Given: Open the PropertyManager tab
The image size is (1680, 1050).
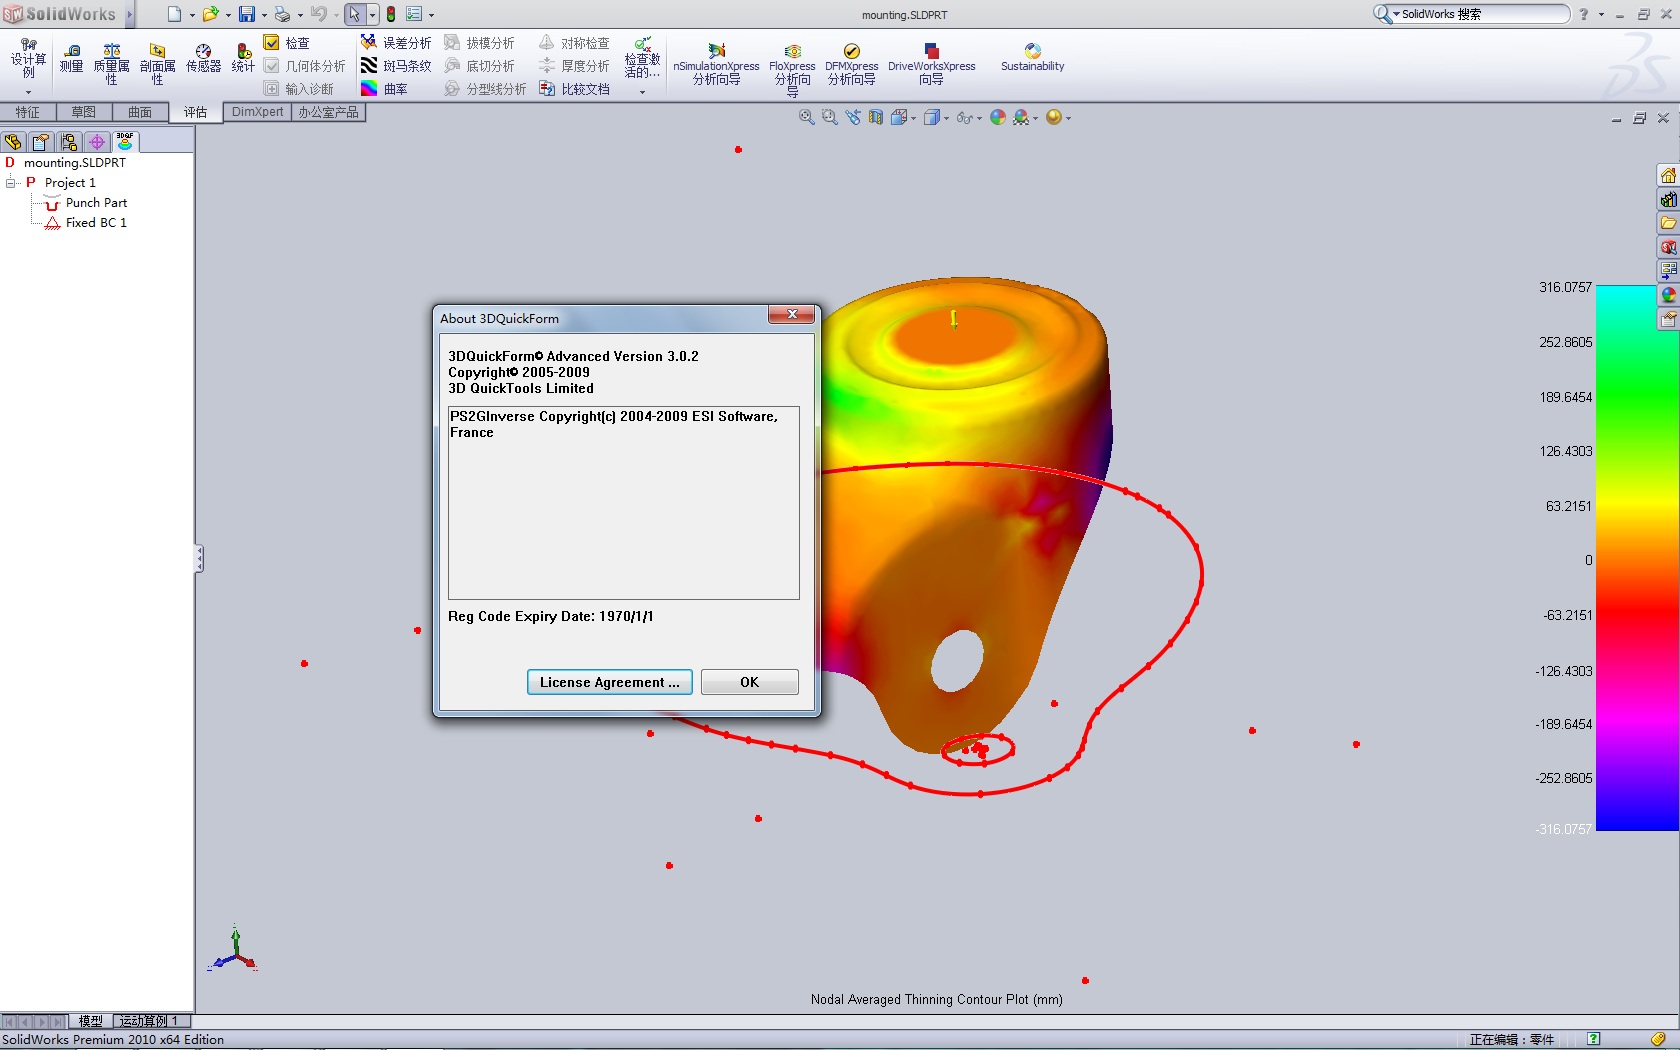Looking at the screenshot, I should 41,141.
